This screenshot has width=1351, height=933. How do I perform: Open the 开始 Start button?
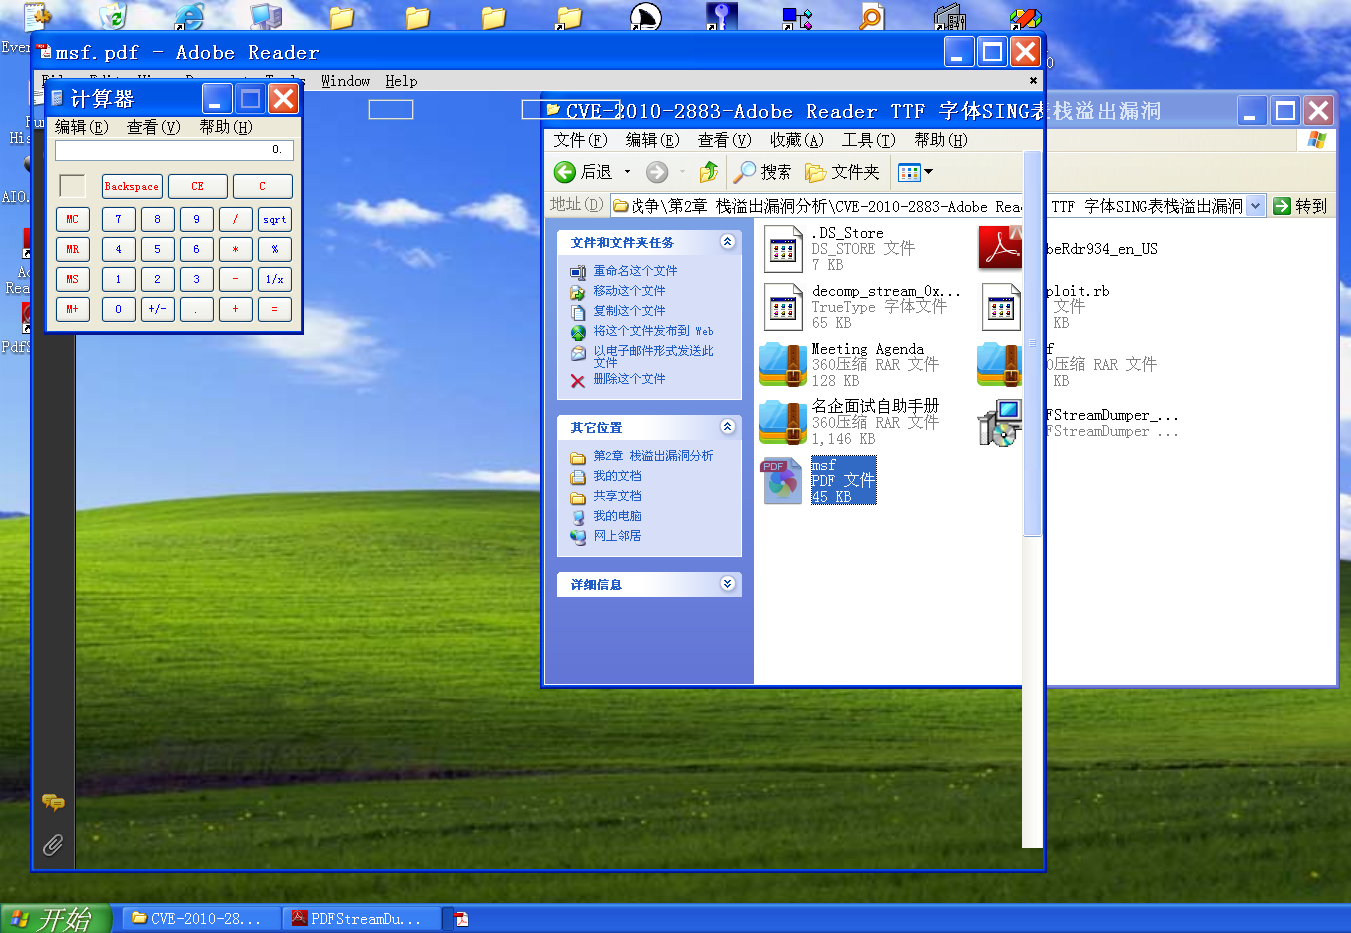click(x=55, y=918)
